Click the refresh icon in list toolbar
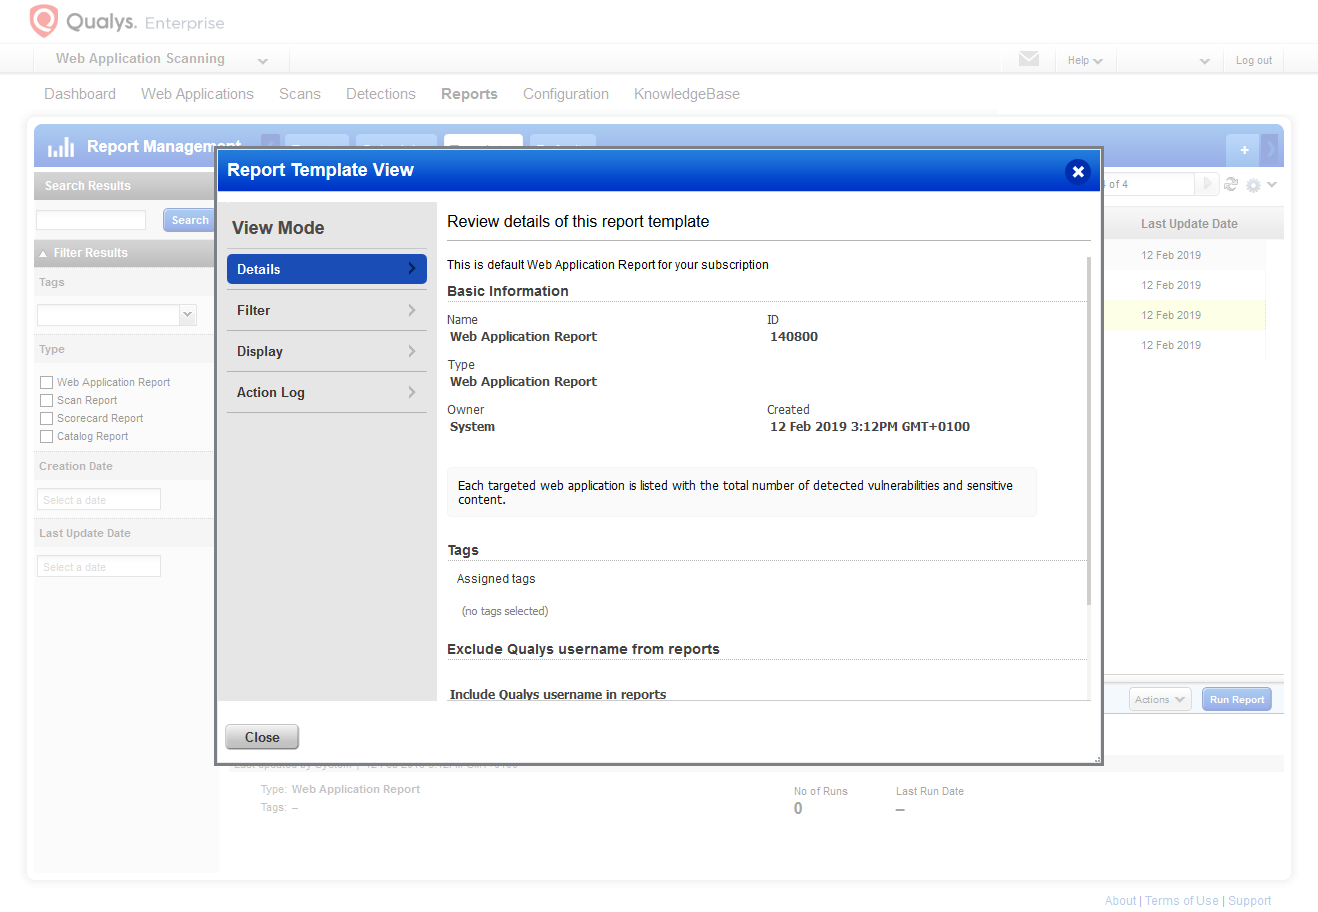 point(1231,184)
